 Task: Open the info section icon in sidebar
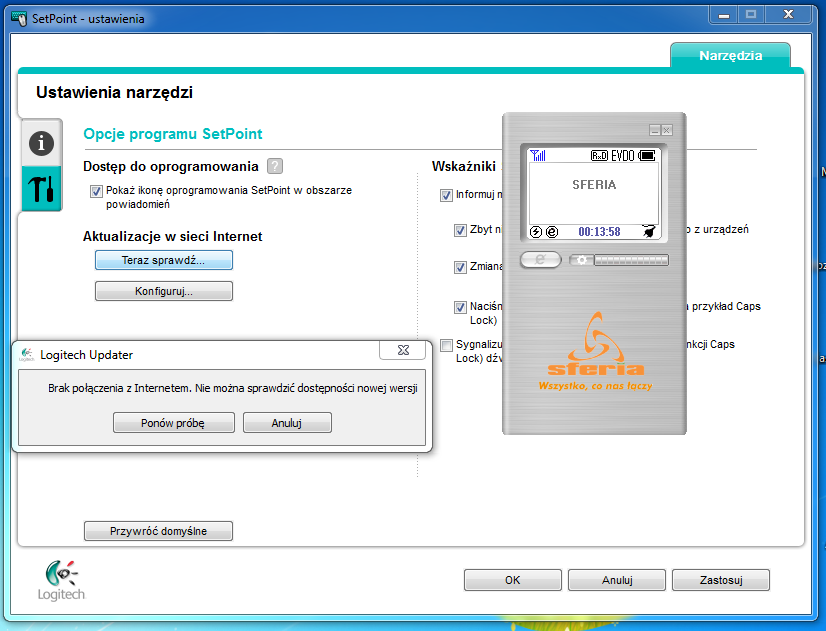42,143
